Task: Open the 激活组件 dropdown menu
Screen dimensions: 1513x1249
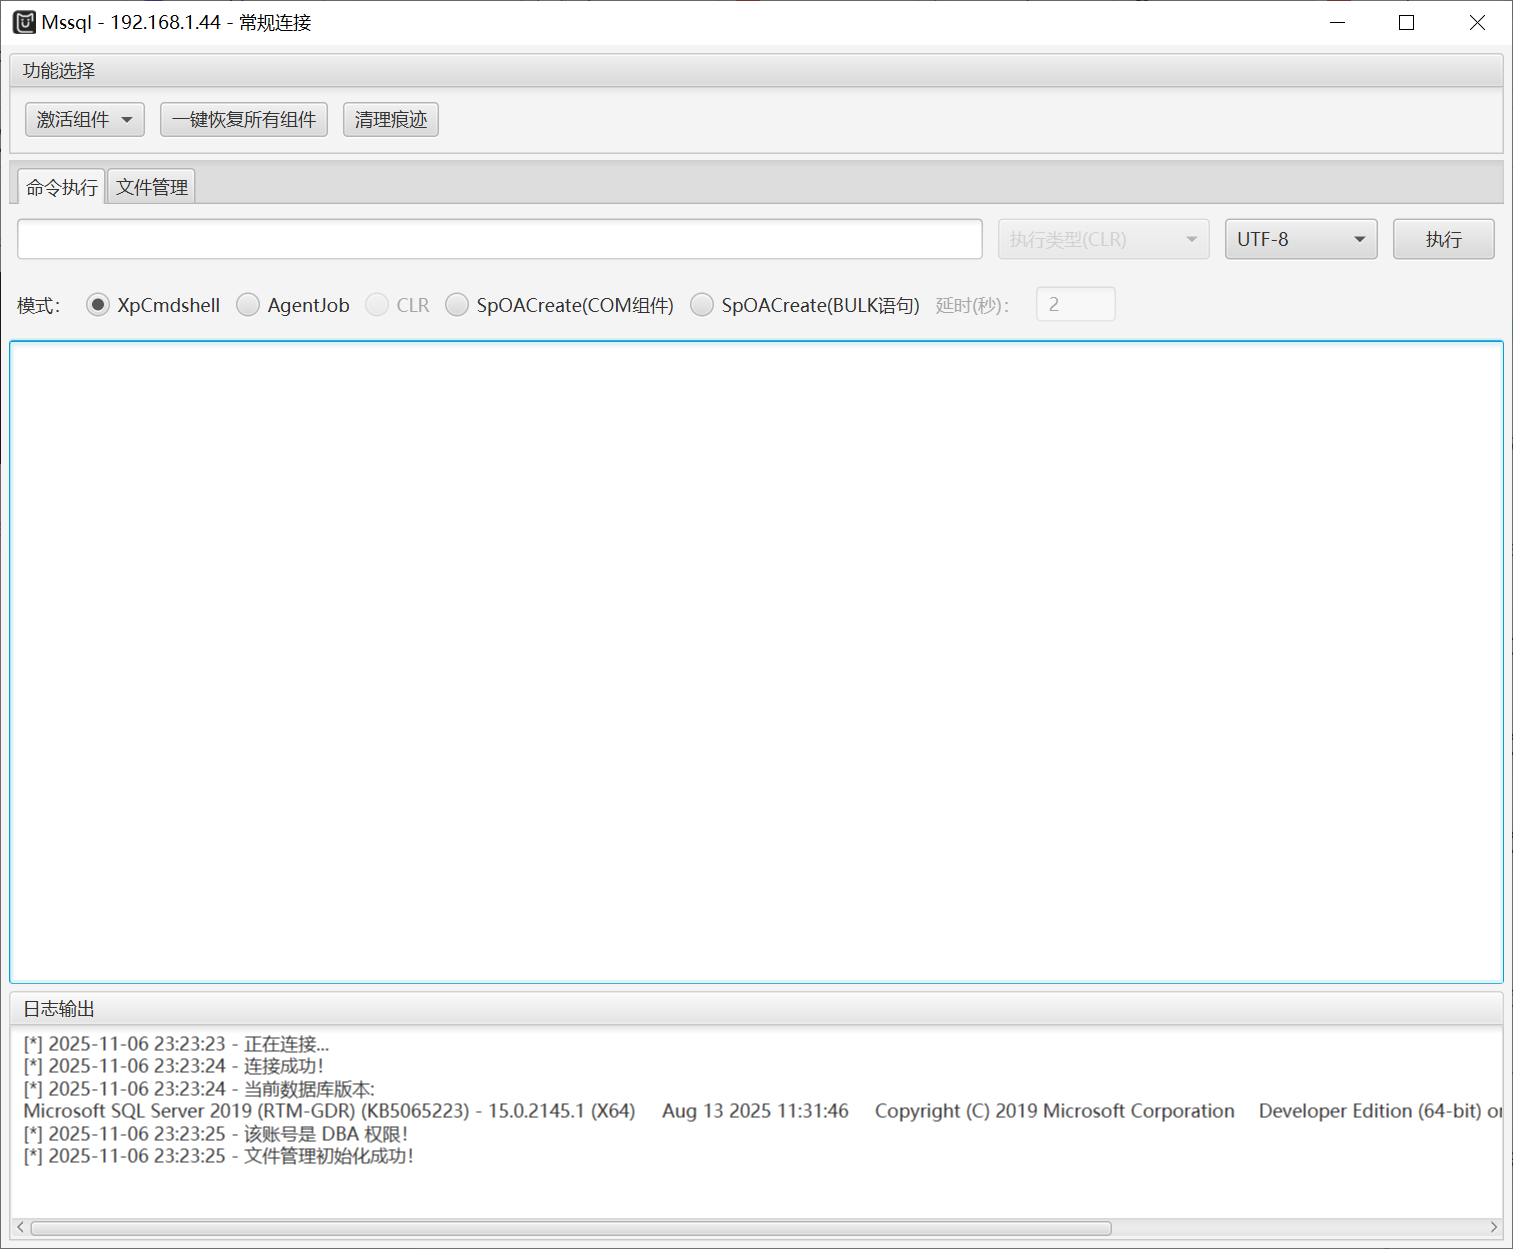Action: pos(85,120)
